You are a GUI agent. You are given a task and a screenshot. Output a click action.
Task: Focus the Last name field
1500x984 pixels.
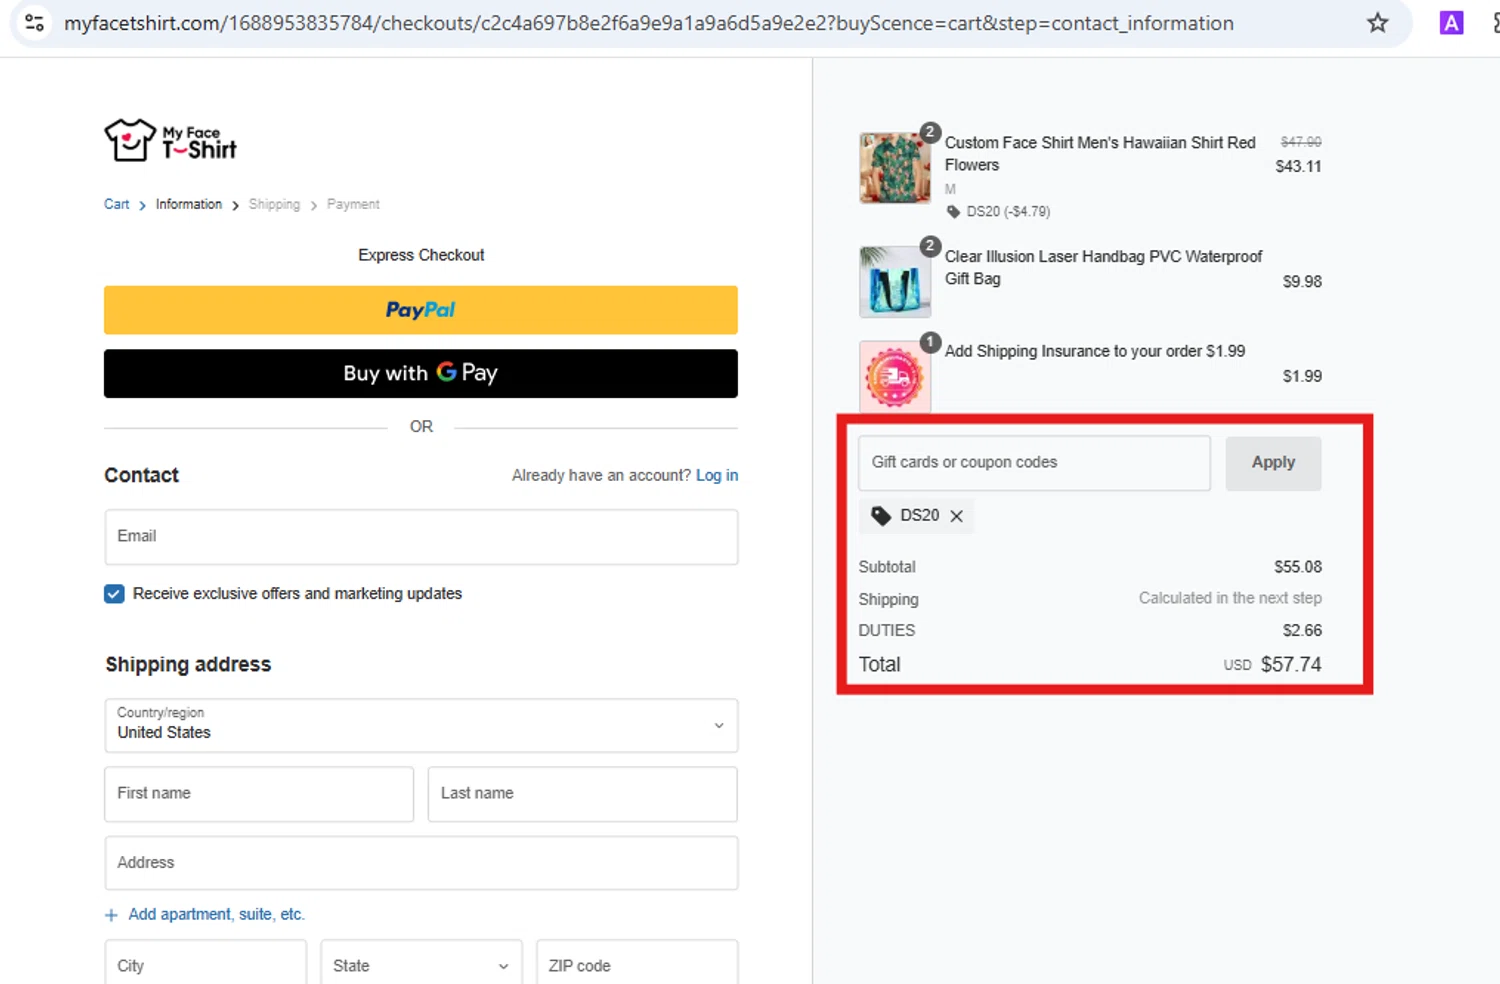[583, 794]
